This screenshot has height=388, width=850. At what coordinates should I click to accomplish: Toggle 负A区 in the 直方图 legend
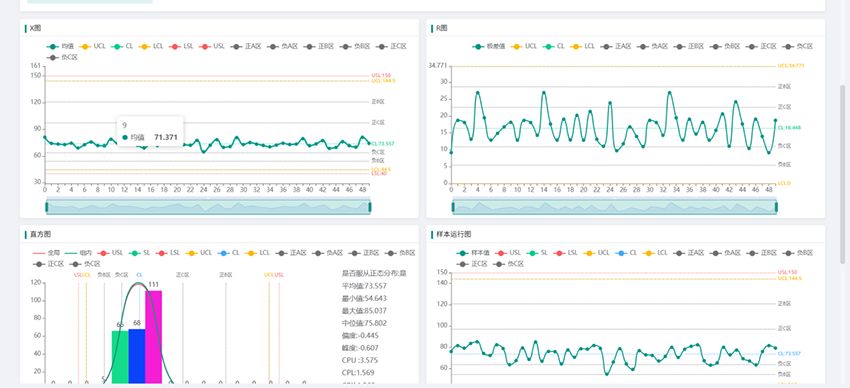click(328, 253)
